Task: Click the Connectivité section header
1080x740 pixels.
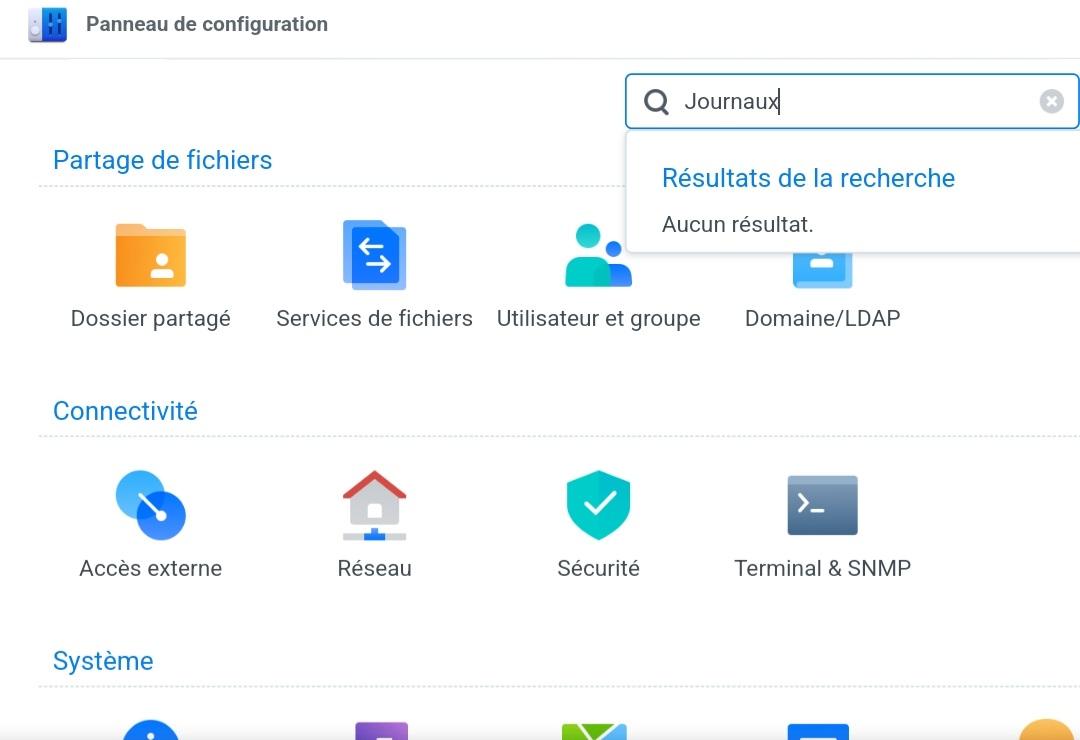Action: point(125,411)
